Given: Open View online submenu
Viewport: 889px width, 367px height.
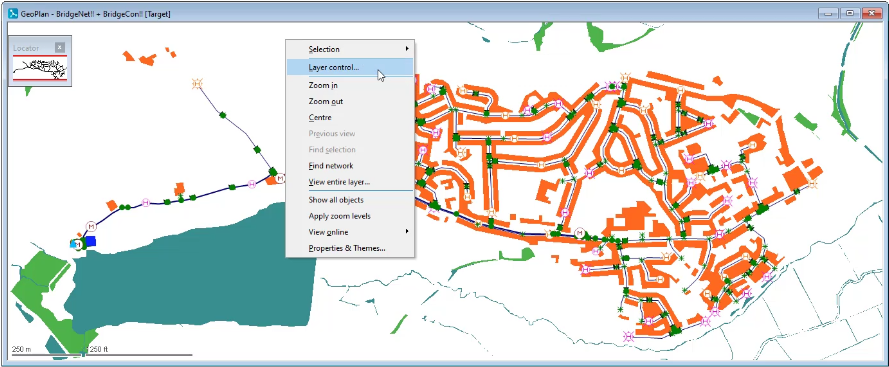Looking at the screenshot, I should pos(350,232).
